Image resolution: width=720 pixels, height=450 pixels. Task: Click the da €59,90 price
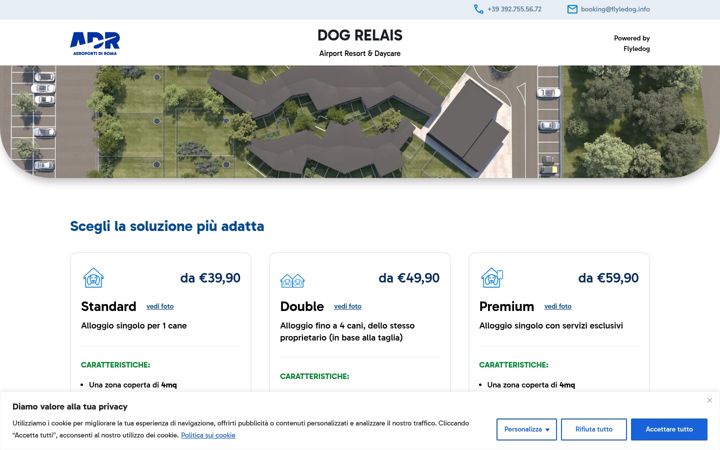608,278
